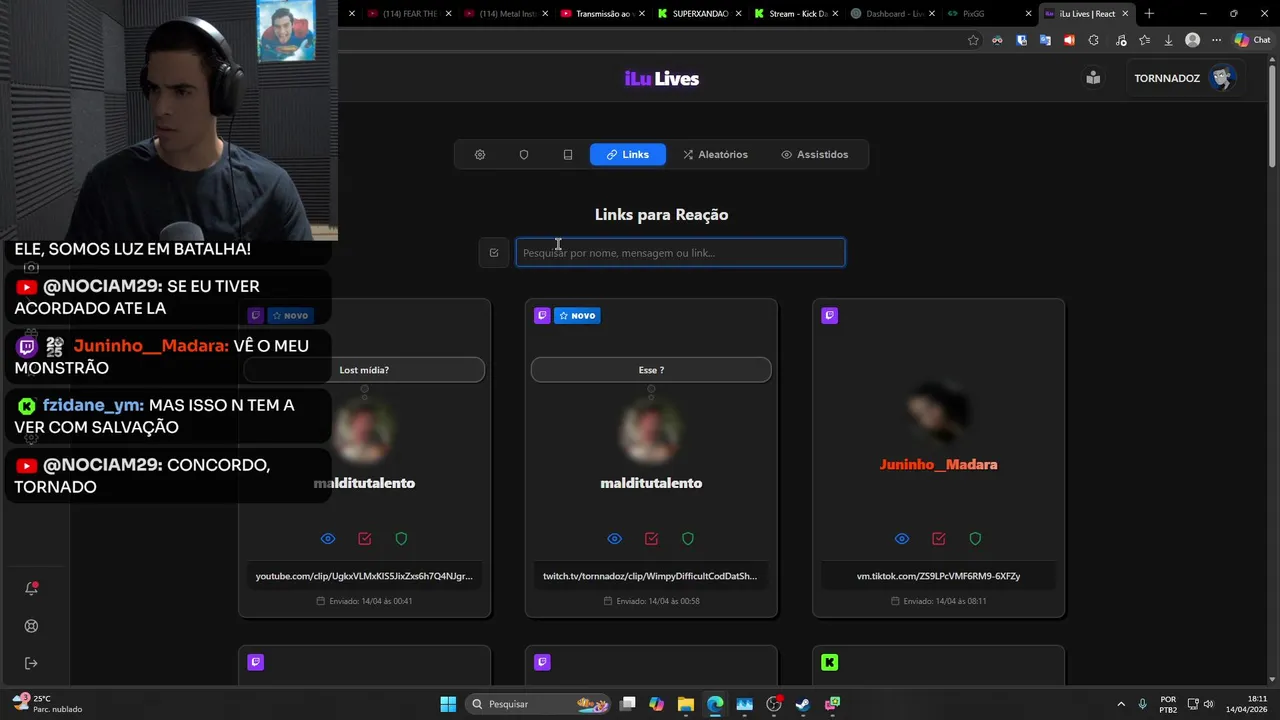Screen dimensions: 1280x720
Task: Click the blurred avatar on the Juninho__Madara card
Action: point(938,412)
